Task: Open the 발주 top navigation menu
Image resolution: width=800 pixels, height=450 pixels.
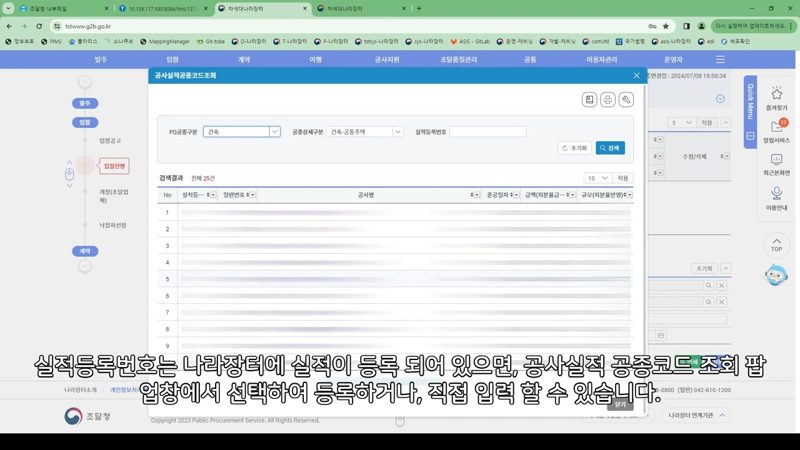Action: 101,60
